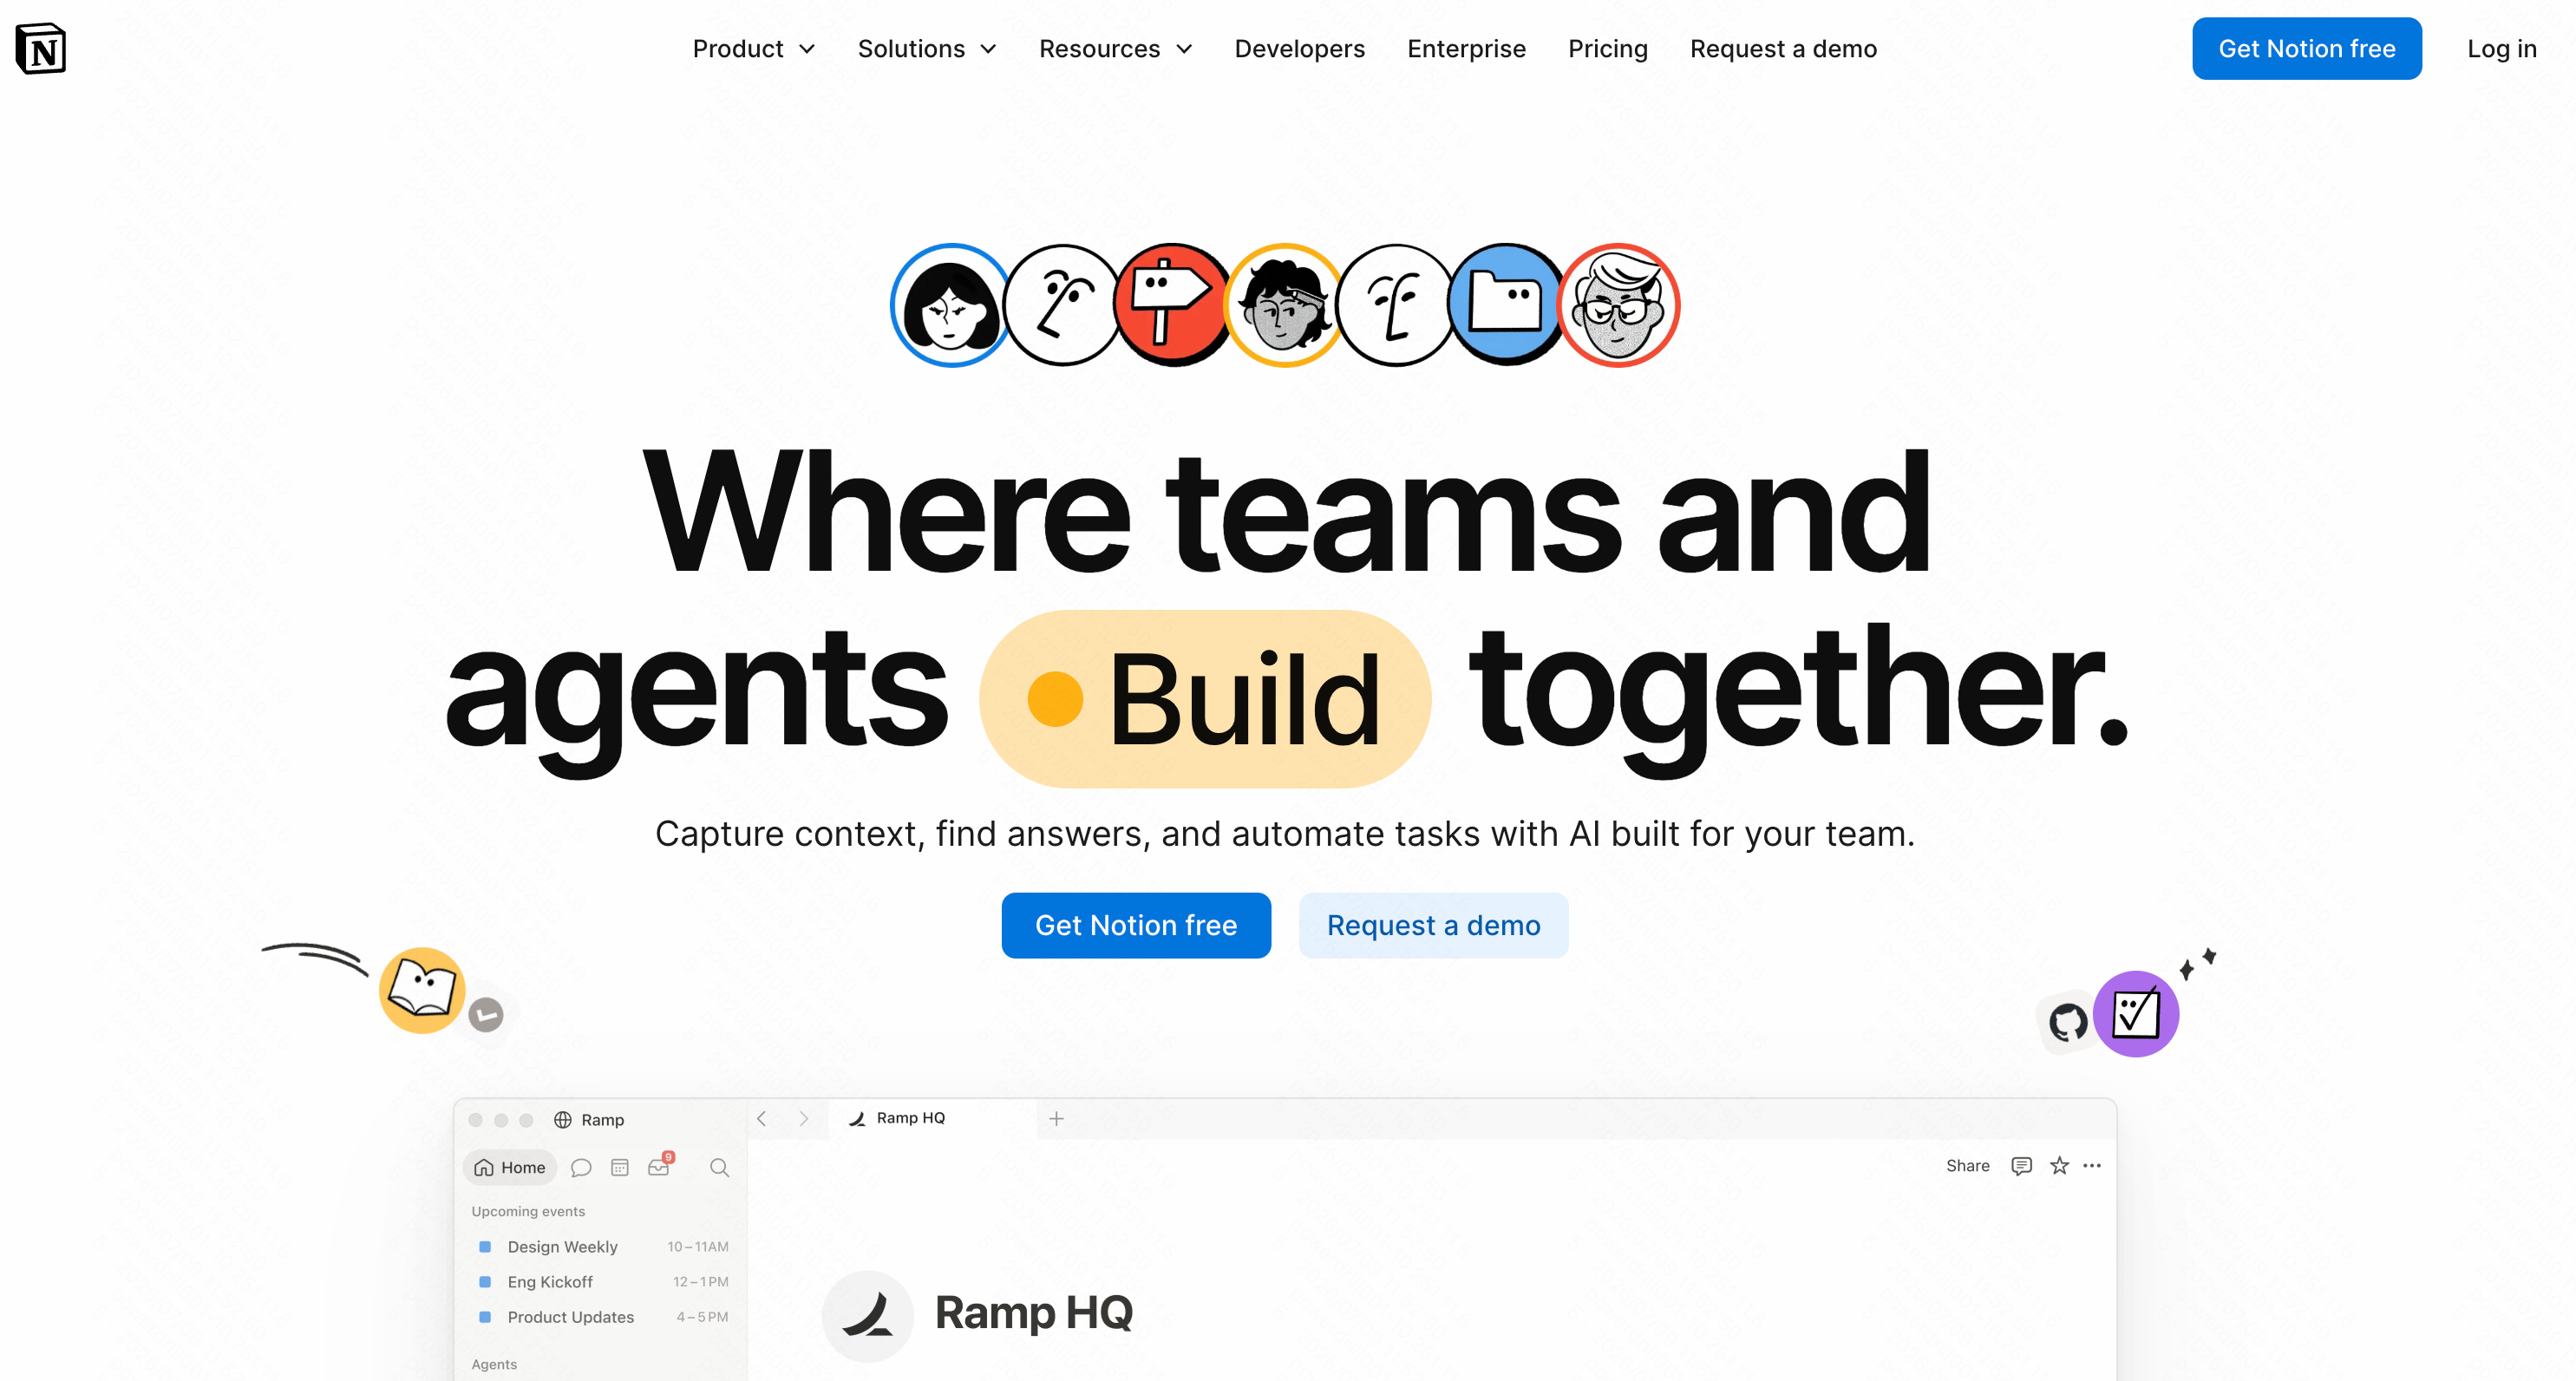Image resolution: width=2576 pixels, height=1381 pixels.
Task: Click the GitHub icon
Action: pyautogui.click(x=2068, y=1022)
